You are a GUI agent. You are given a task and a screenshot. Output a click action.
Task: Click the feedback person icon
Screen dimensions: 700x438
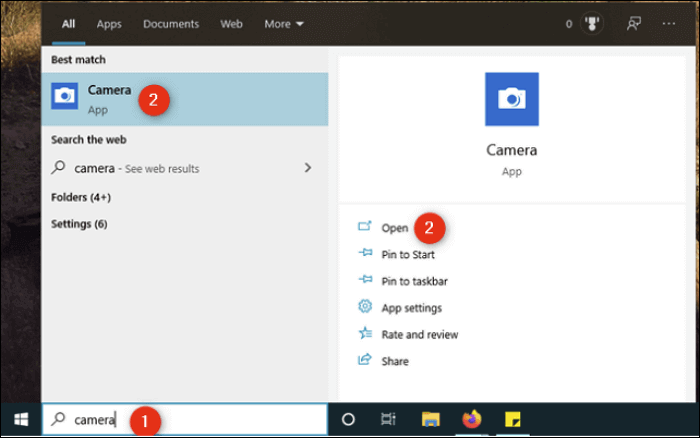click(633, 24)
